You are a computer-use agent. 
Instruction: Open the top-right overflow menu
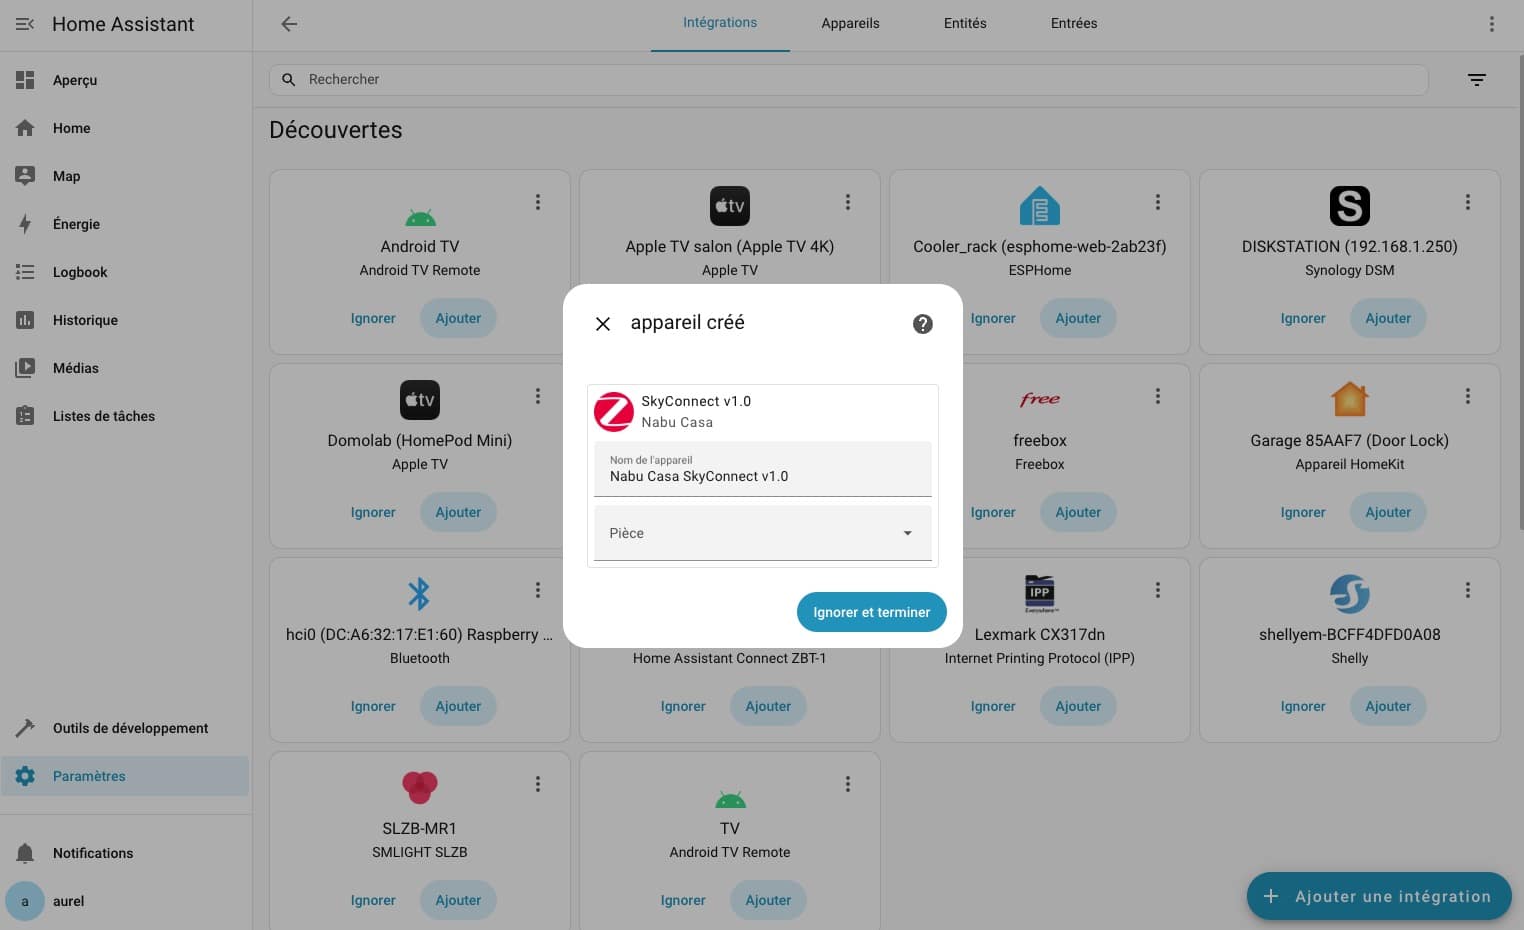pyautogui.click(x=1491, y=24)
